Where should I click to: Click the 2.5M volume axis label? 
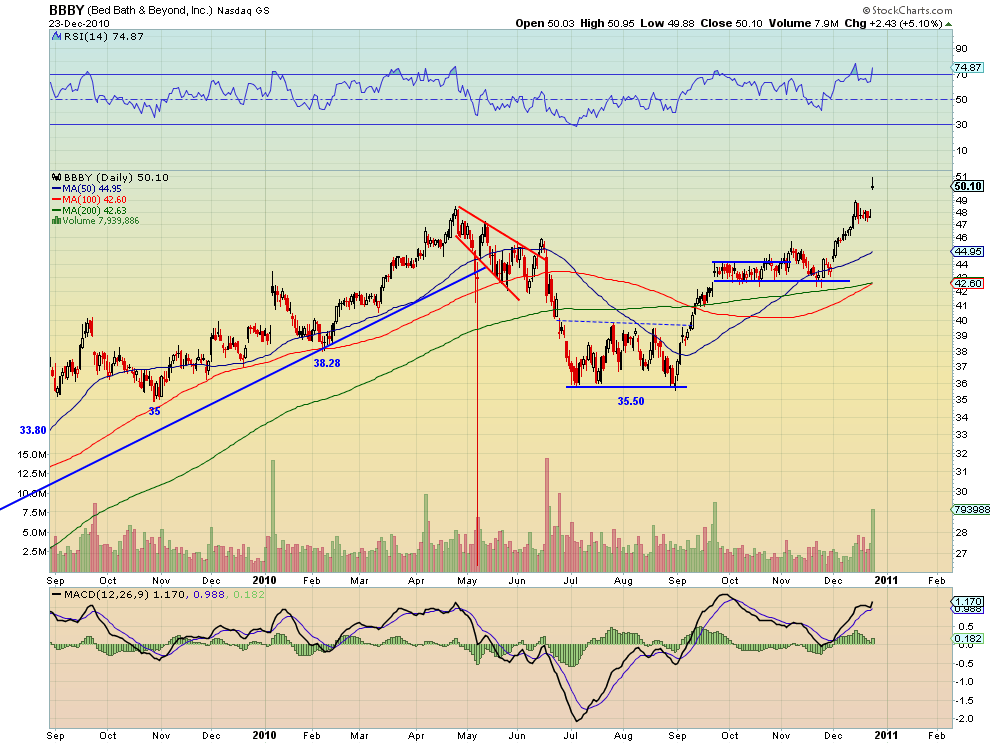click(x=35, y=551)
